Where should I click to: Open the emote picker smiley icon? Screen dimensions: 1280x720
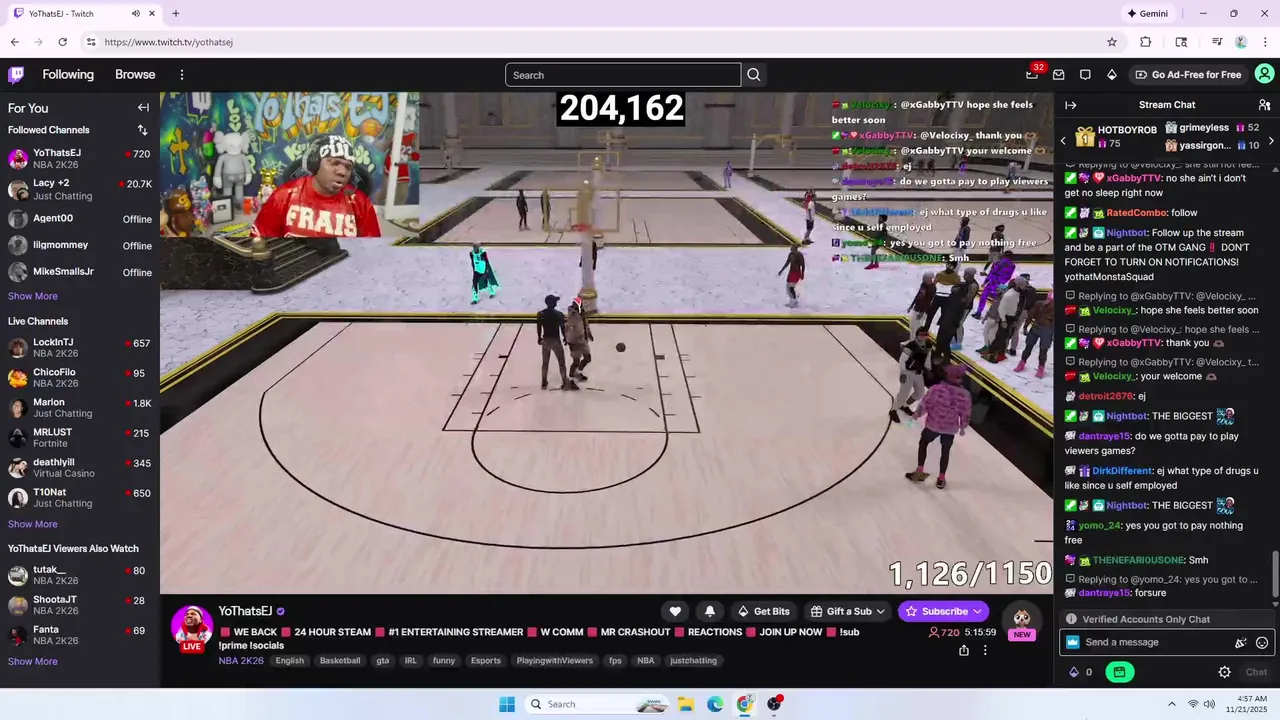coord(1262,643)
